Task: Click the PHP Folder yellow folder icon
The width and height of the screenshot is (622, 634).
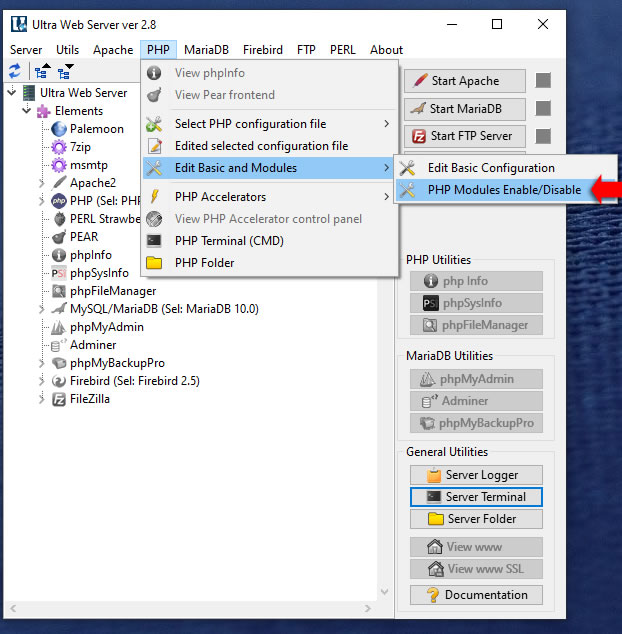Action: (154, 263)
